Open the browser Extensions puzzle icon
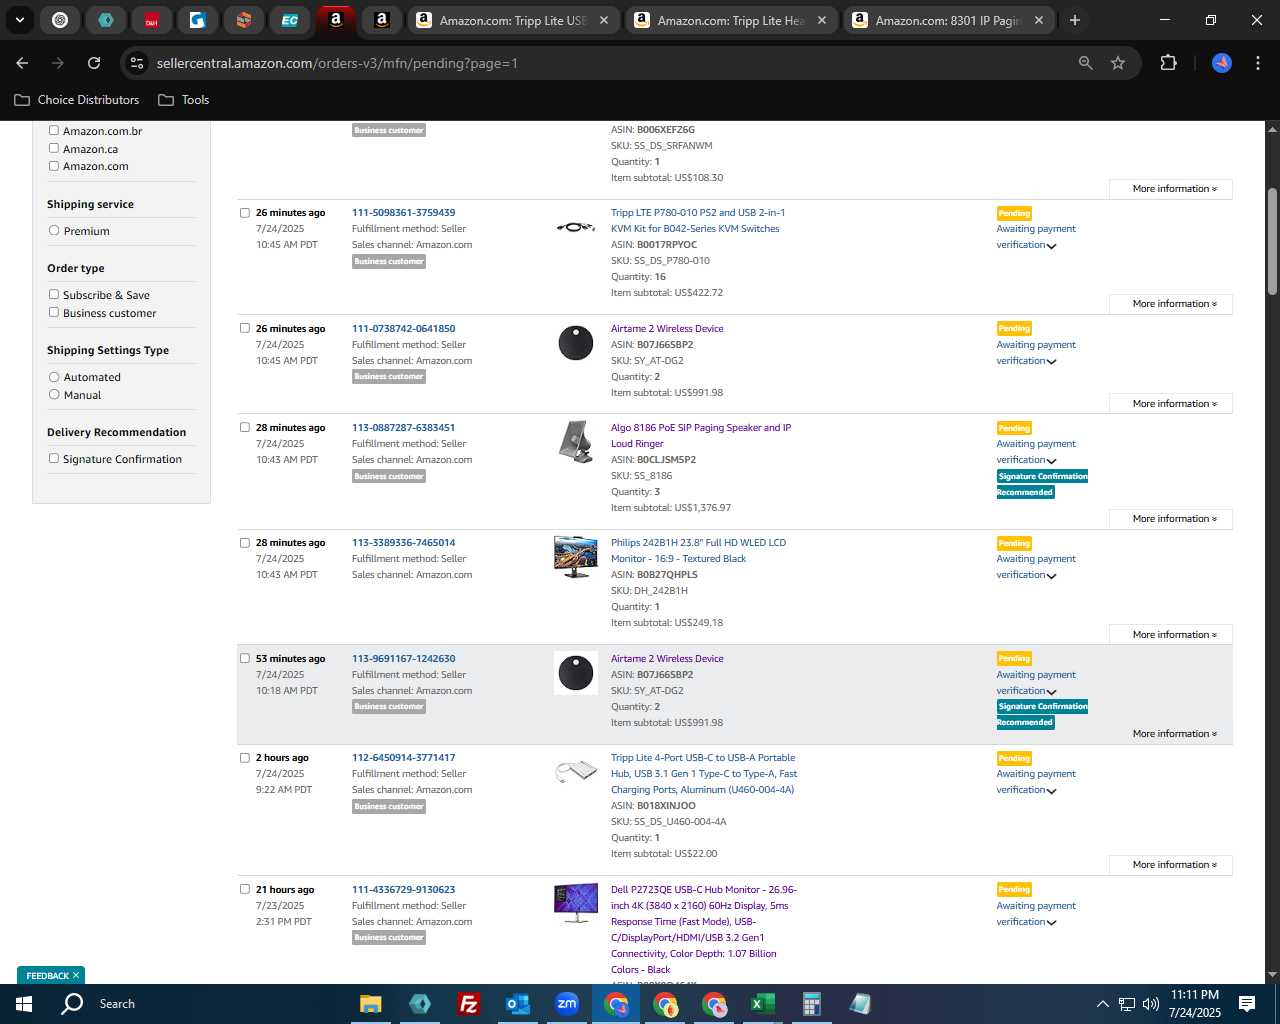Screen dimensions: 1280x1024 pos(1168,63)
